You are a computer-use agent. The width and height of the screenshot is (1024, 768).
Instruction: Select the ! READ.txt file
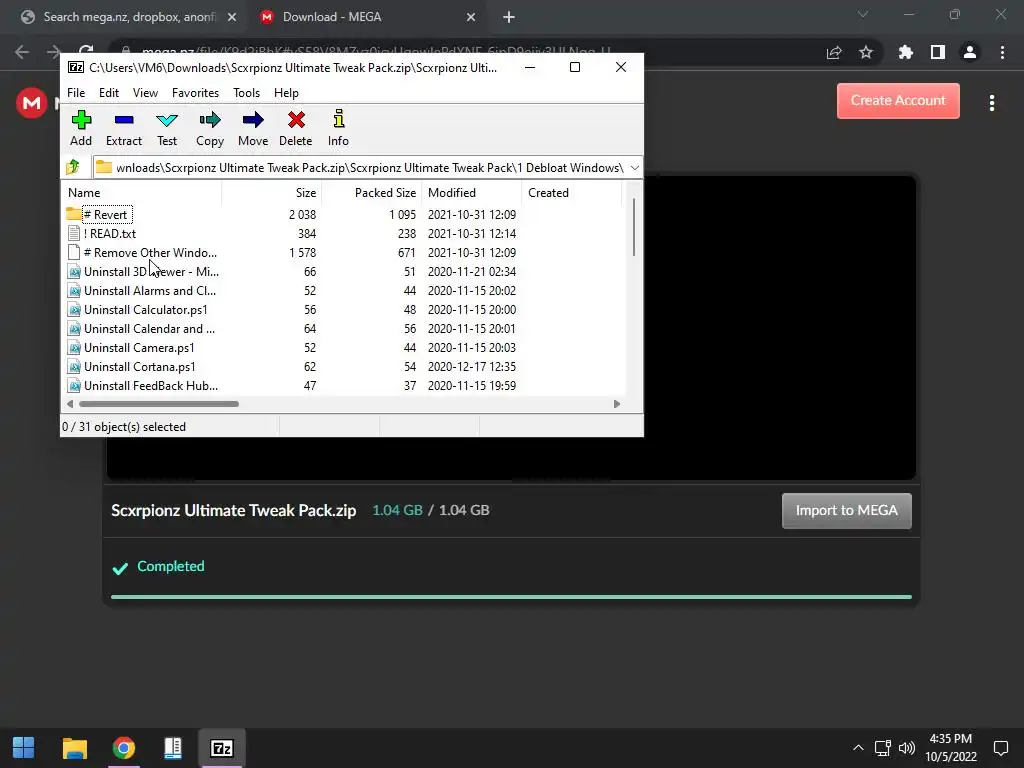coord(110,233)
